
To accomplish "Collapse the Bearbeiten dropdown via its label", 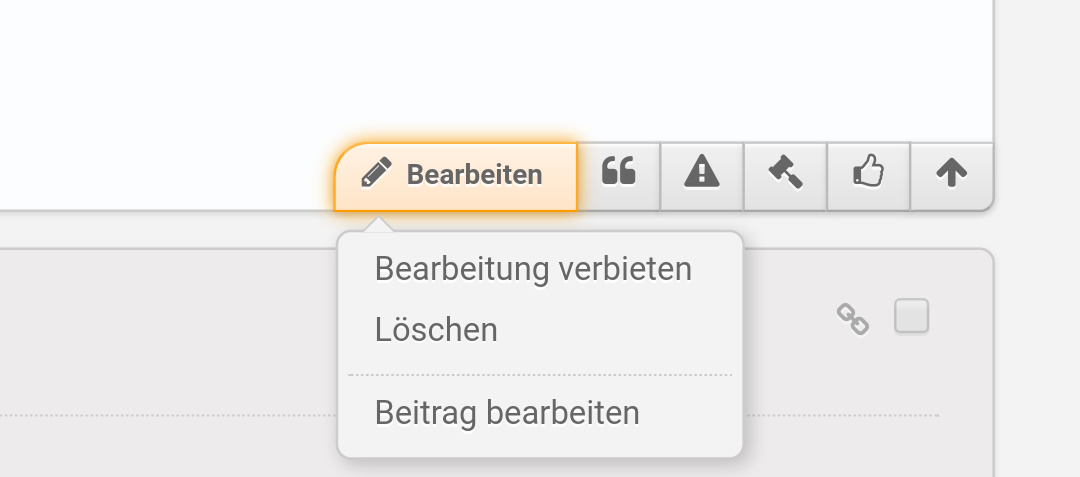I will (474, 175).
